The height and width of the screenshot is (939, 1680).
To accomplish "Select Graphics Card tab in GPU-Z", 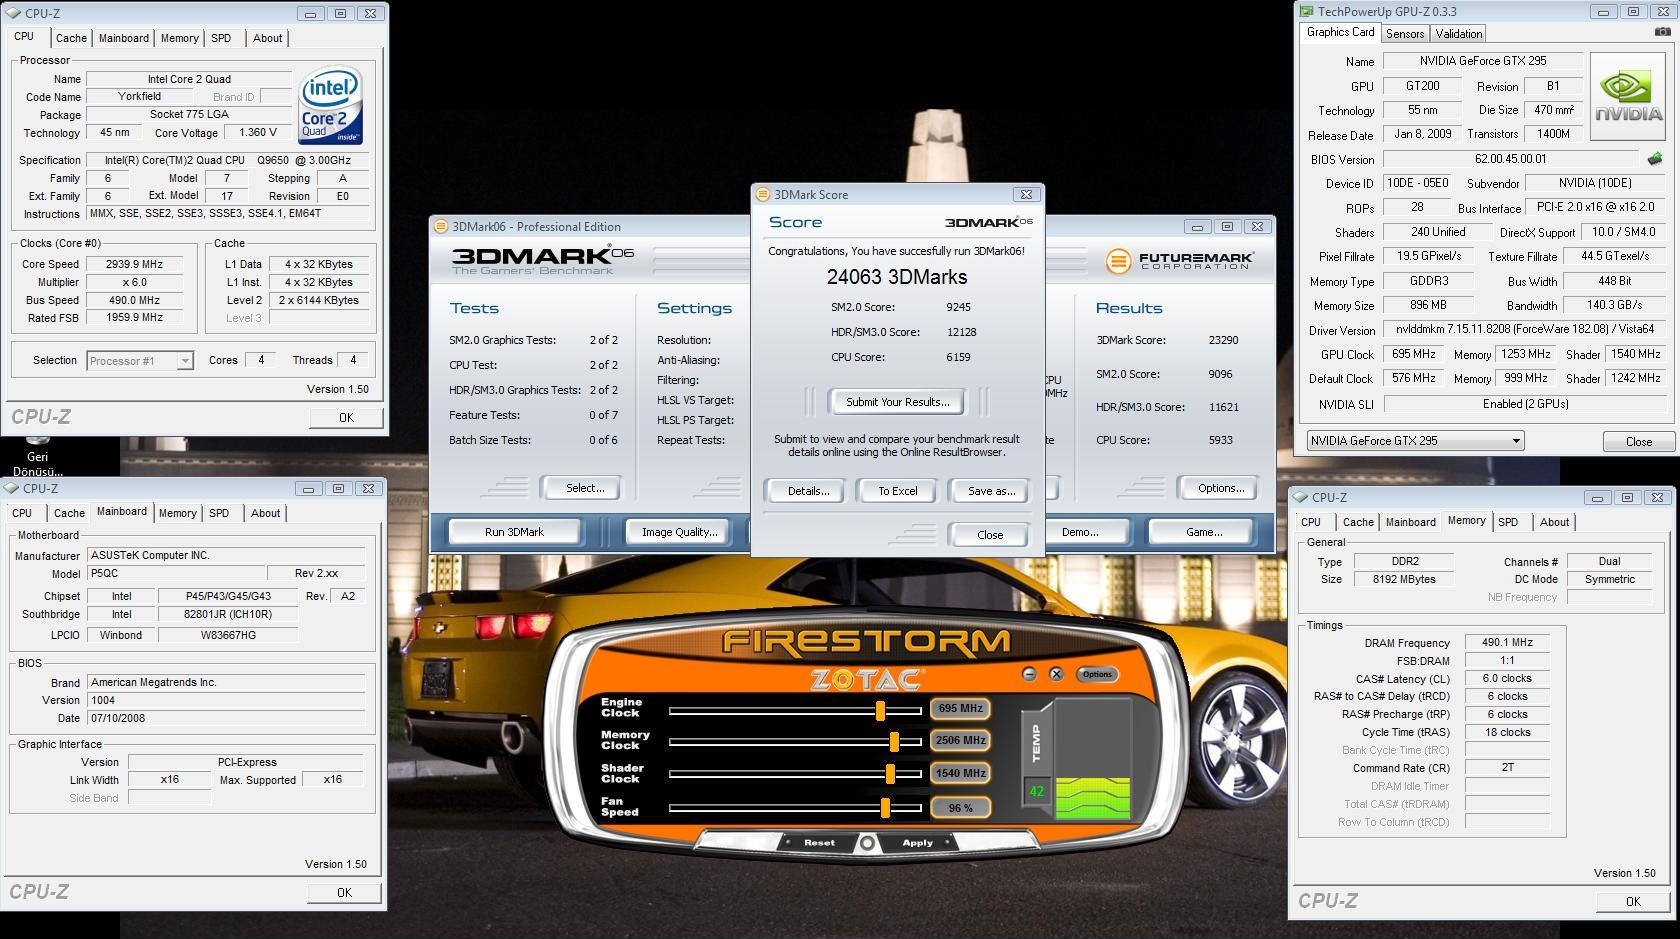I will (x=1340, y=32).
